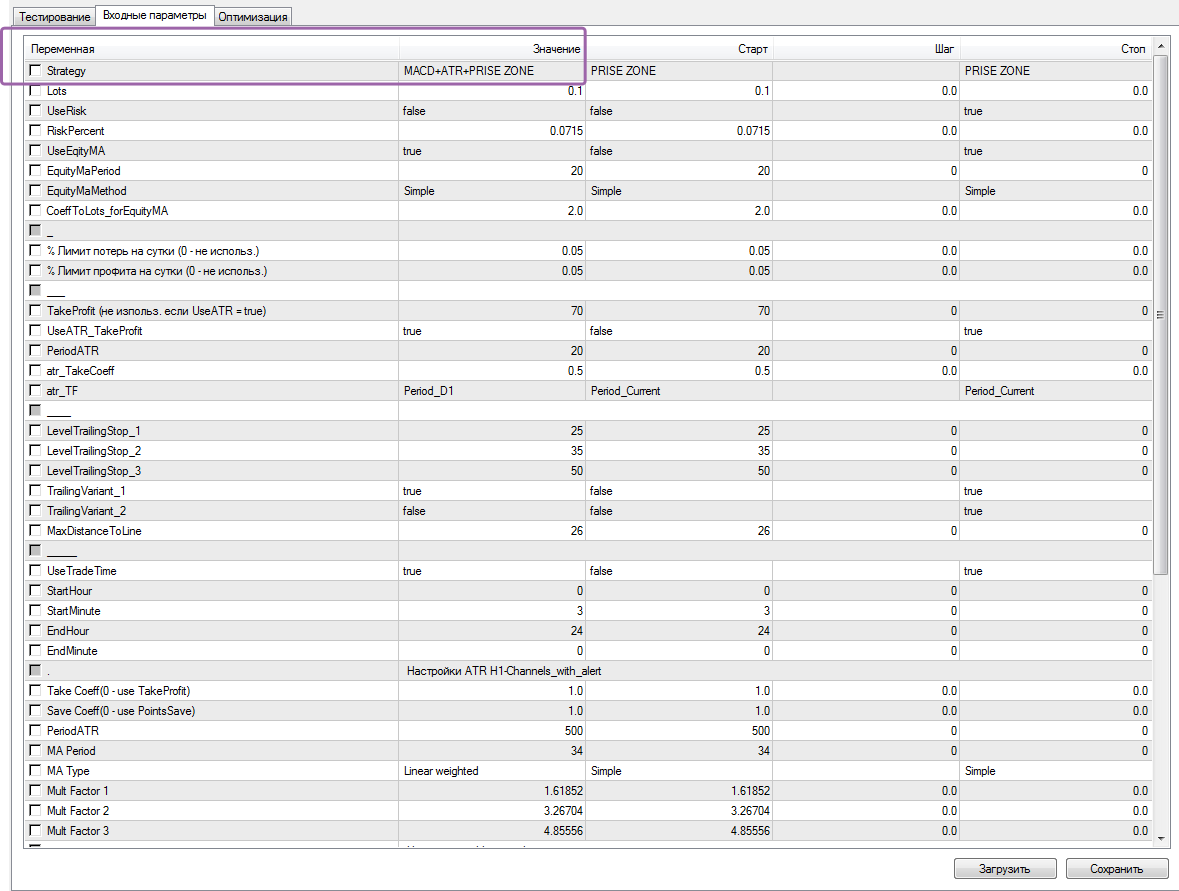
Task: Click the Стоп column header
Action: click(1056, 49)
